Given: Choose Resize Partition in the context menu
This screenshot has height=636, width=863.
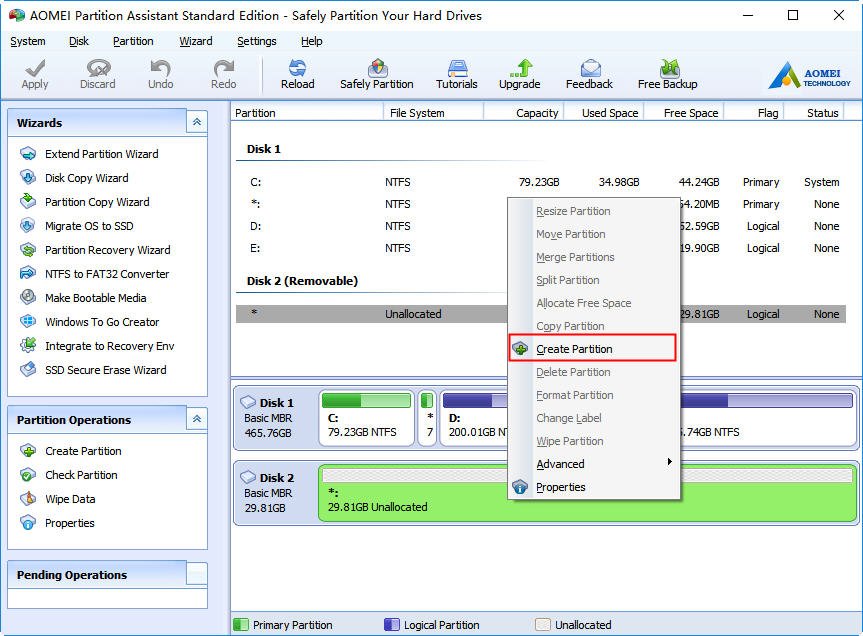Looking at the screenshot, I should [x=592, y=211].
